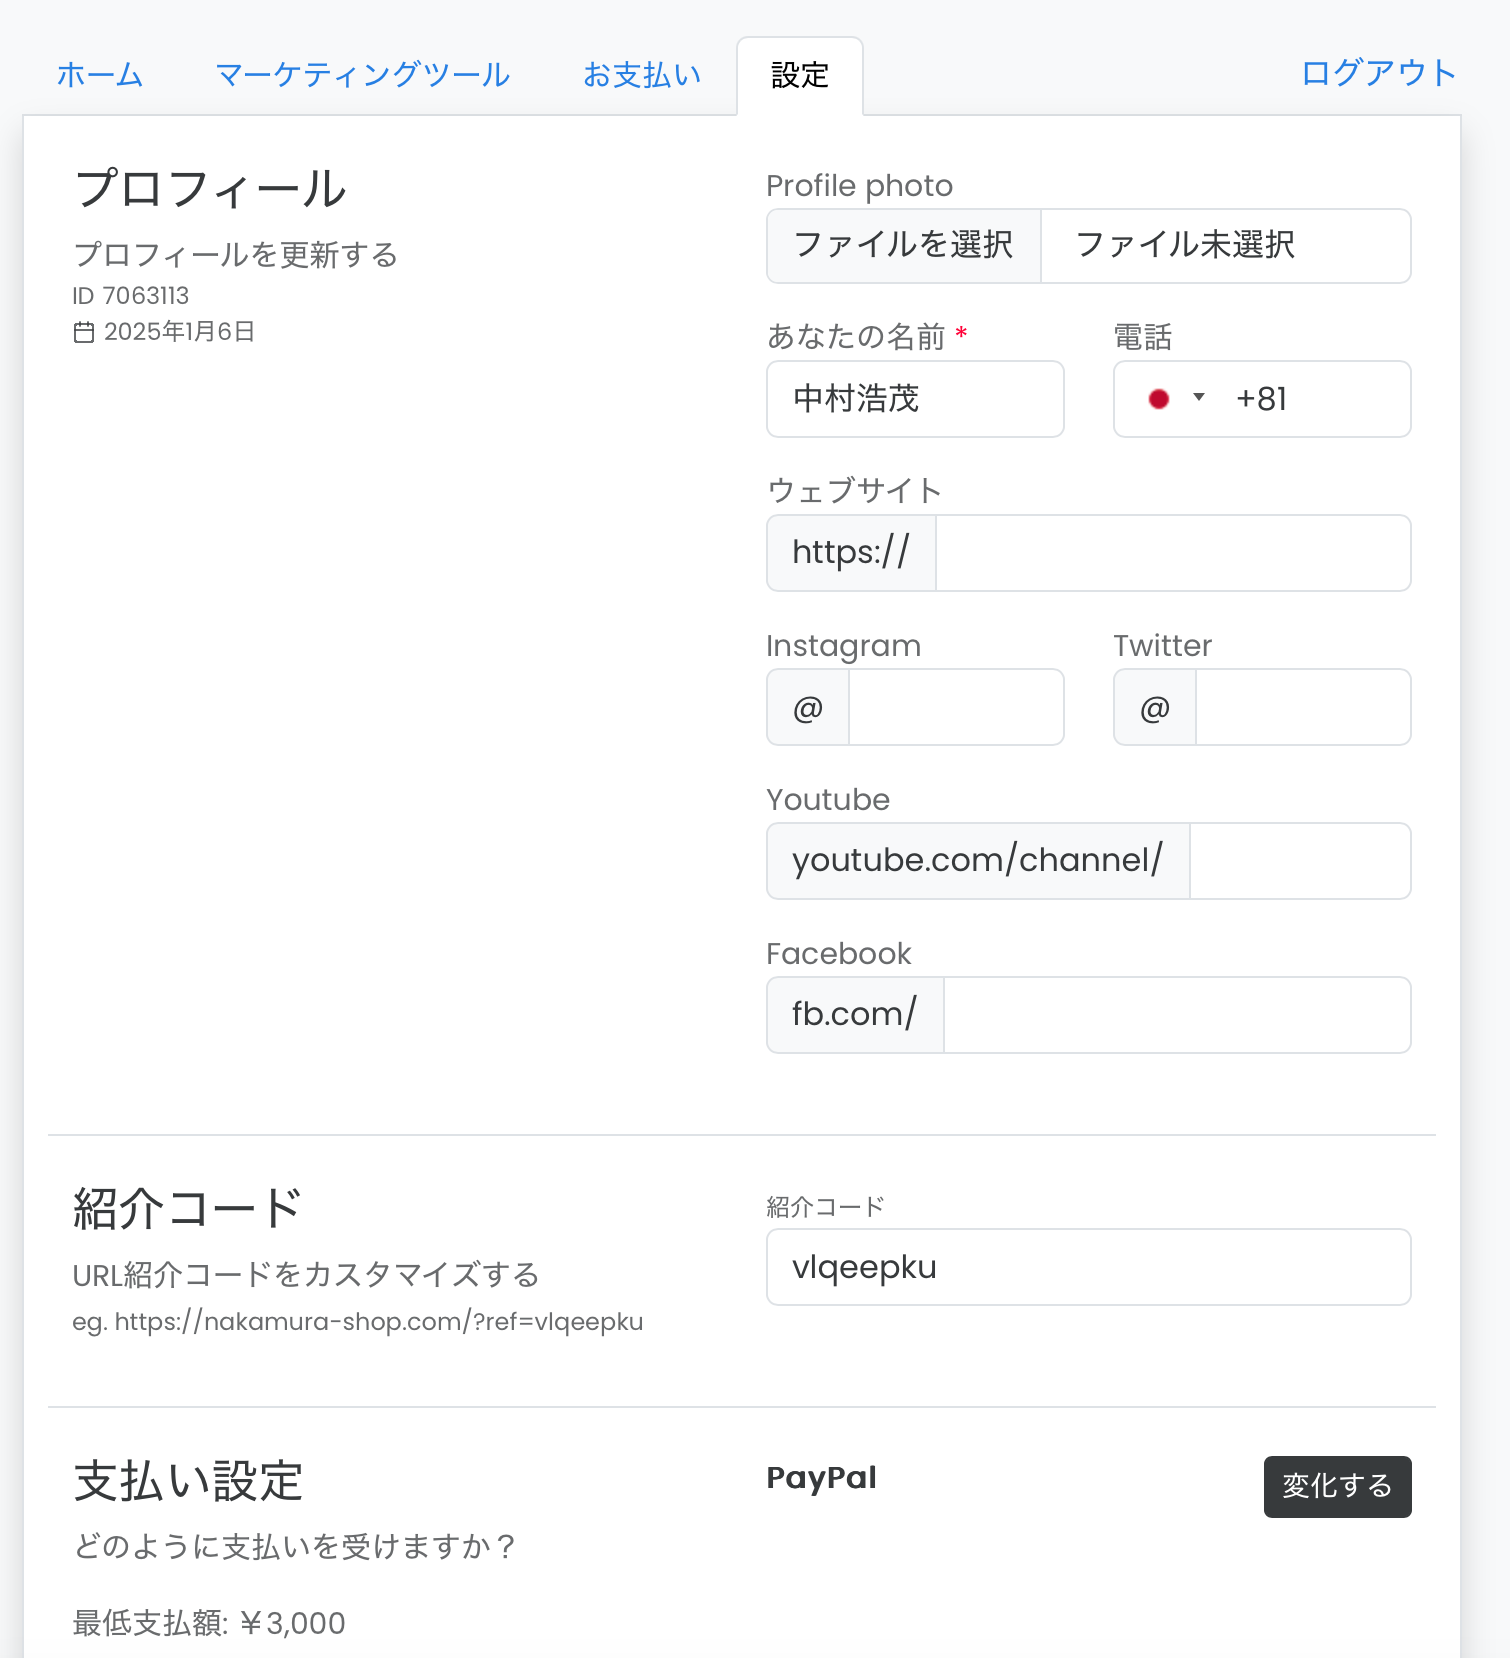The width and height of the screenshot is (1510, 1658).
Task: Open the phone country code dropdown arrow
Action: click(1198, 398)
